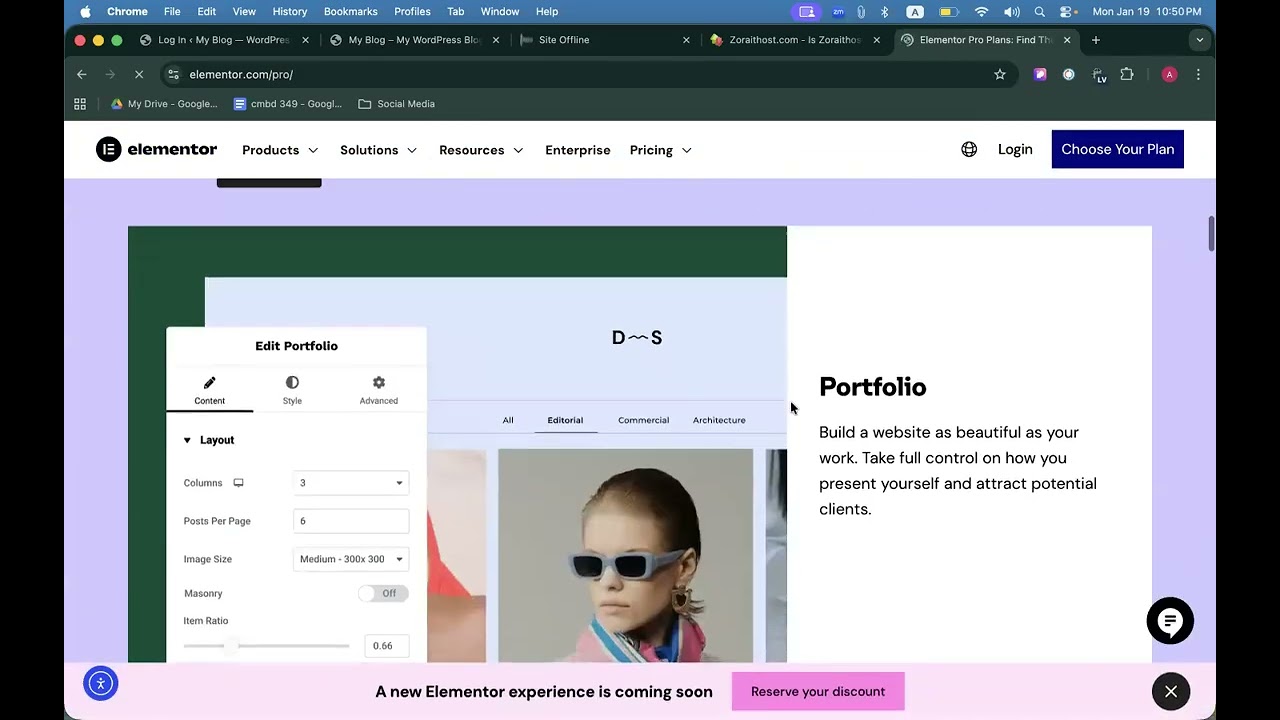View site information icon in address bar
Screen dimensions: 1280x720
[173, 74]
